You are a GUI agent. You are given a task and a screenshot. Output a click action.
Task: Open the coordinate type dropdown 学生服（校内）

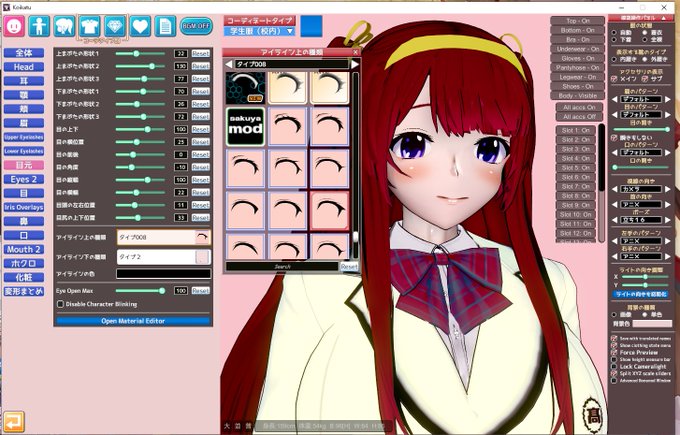[260, 31]
